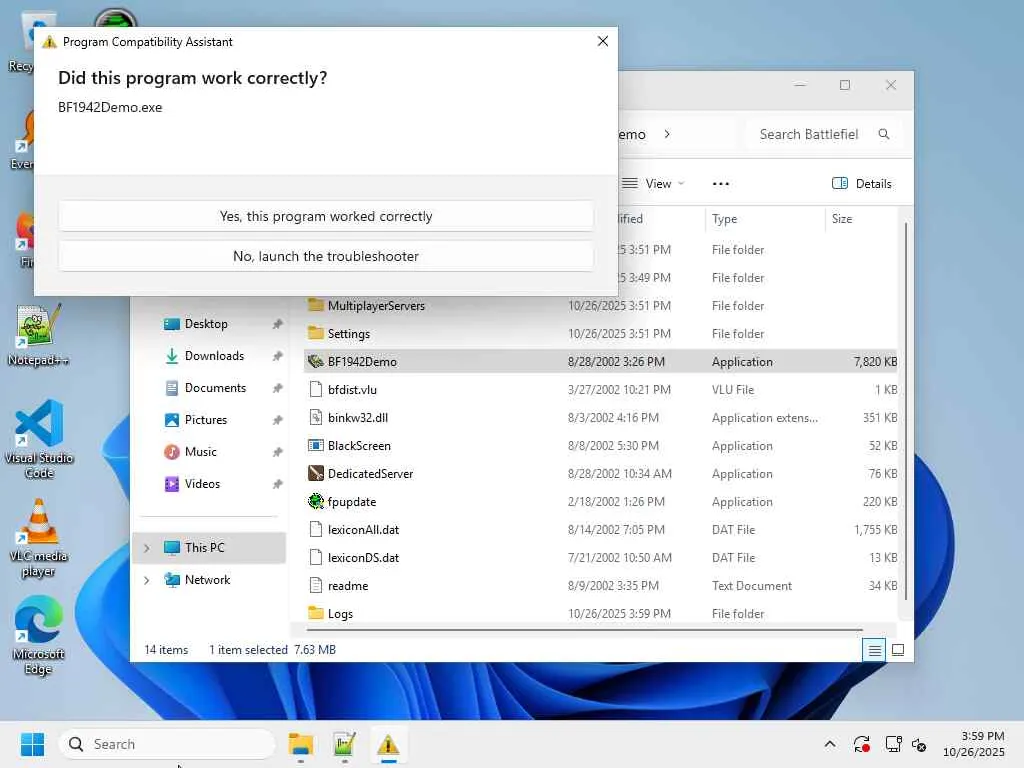Open the Settings folder icon
Viewport: 1024px width, 768px height.
click(316, 333)
